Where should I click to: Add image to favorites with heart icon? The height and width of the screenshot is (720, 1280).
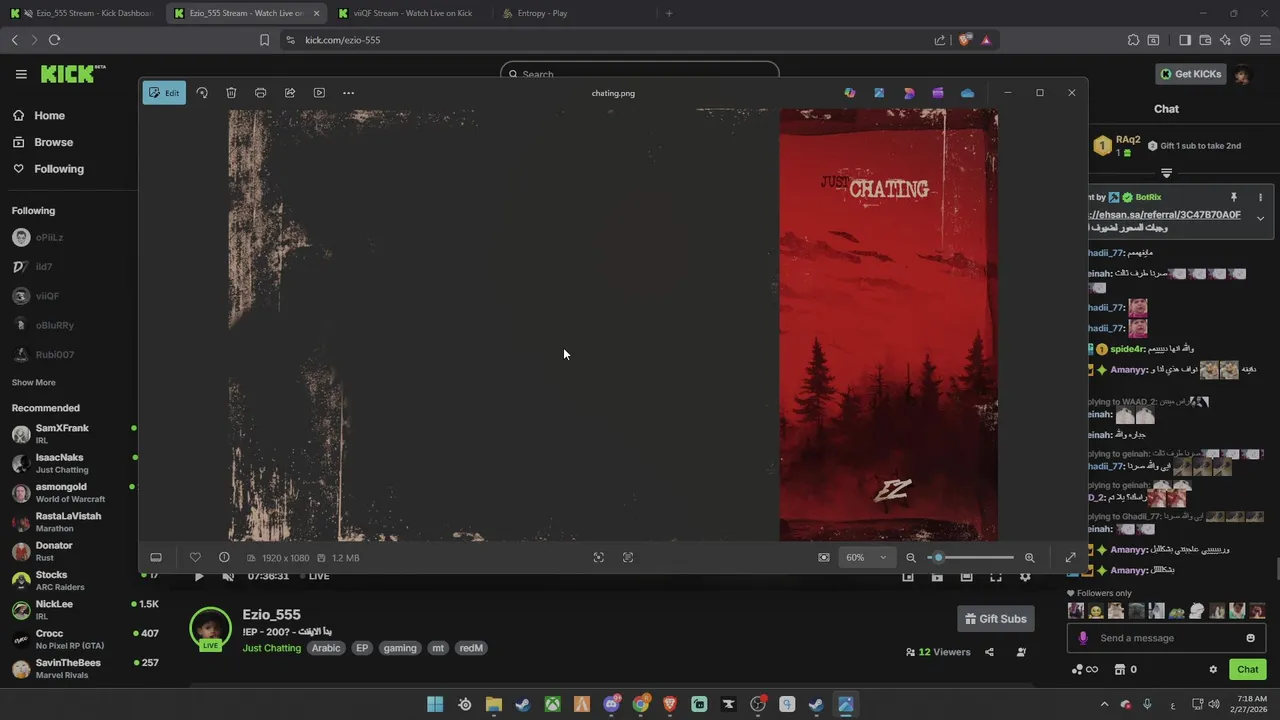coord(195,558)
